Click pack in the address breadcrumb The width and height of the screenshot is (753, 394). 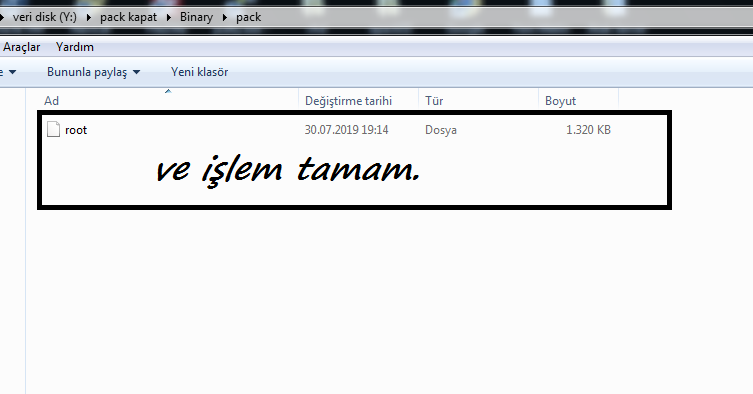[x=248, y=17]
